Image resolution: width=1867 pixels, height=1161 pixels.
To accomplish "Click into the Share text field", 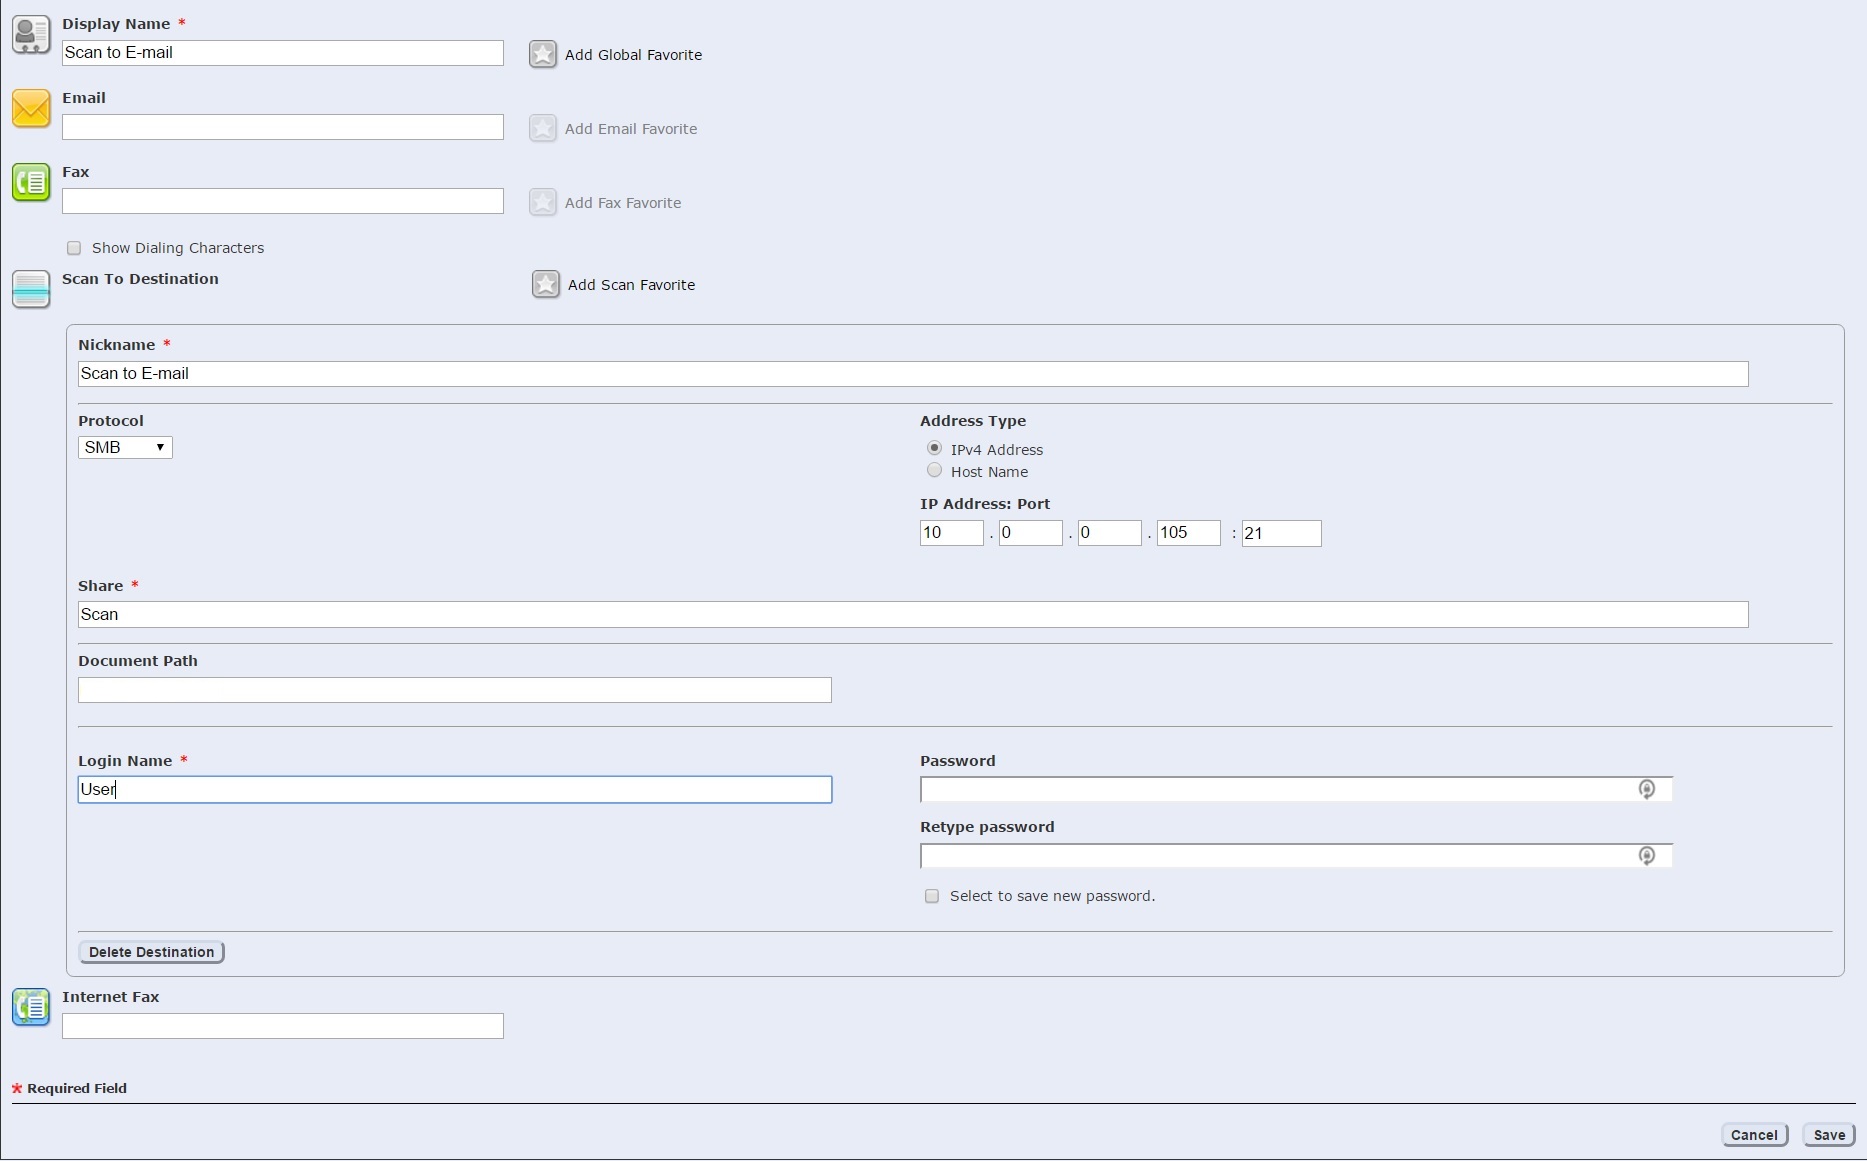I will click(x=912, y=615).
